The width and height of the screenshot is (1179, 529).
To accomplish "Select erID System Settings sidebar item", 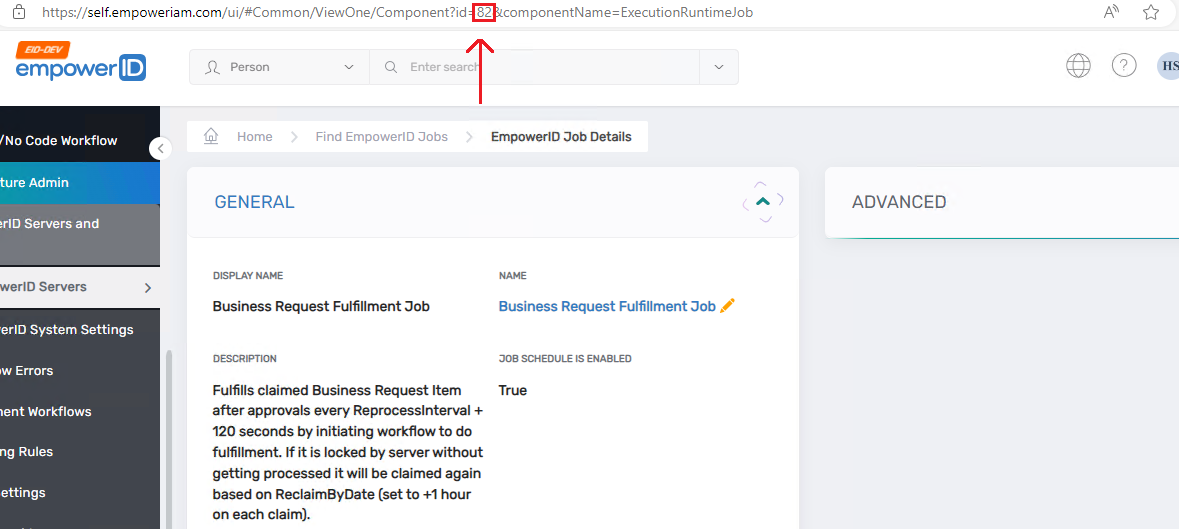I will pyautogui.click(x=80, y=330).
